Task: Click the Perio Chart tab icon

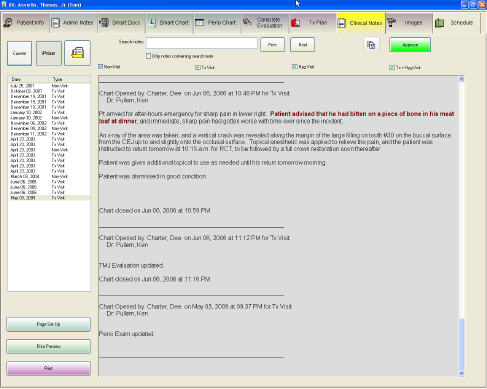Action: 200,23
